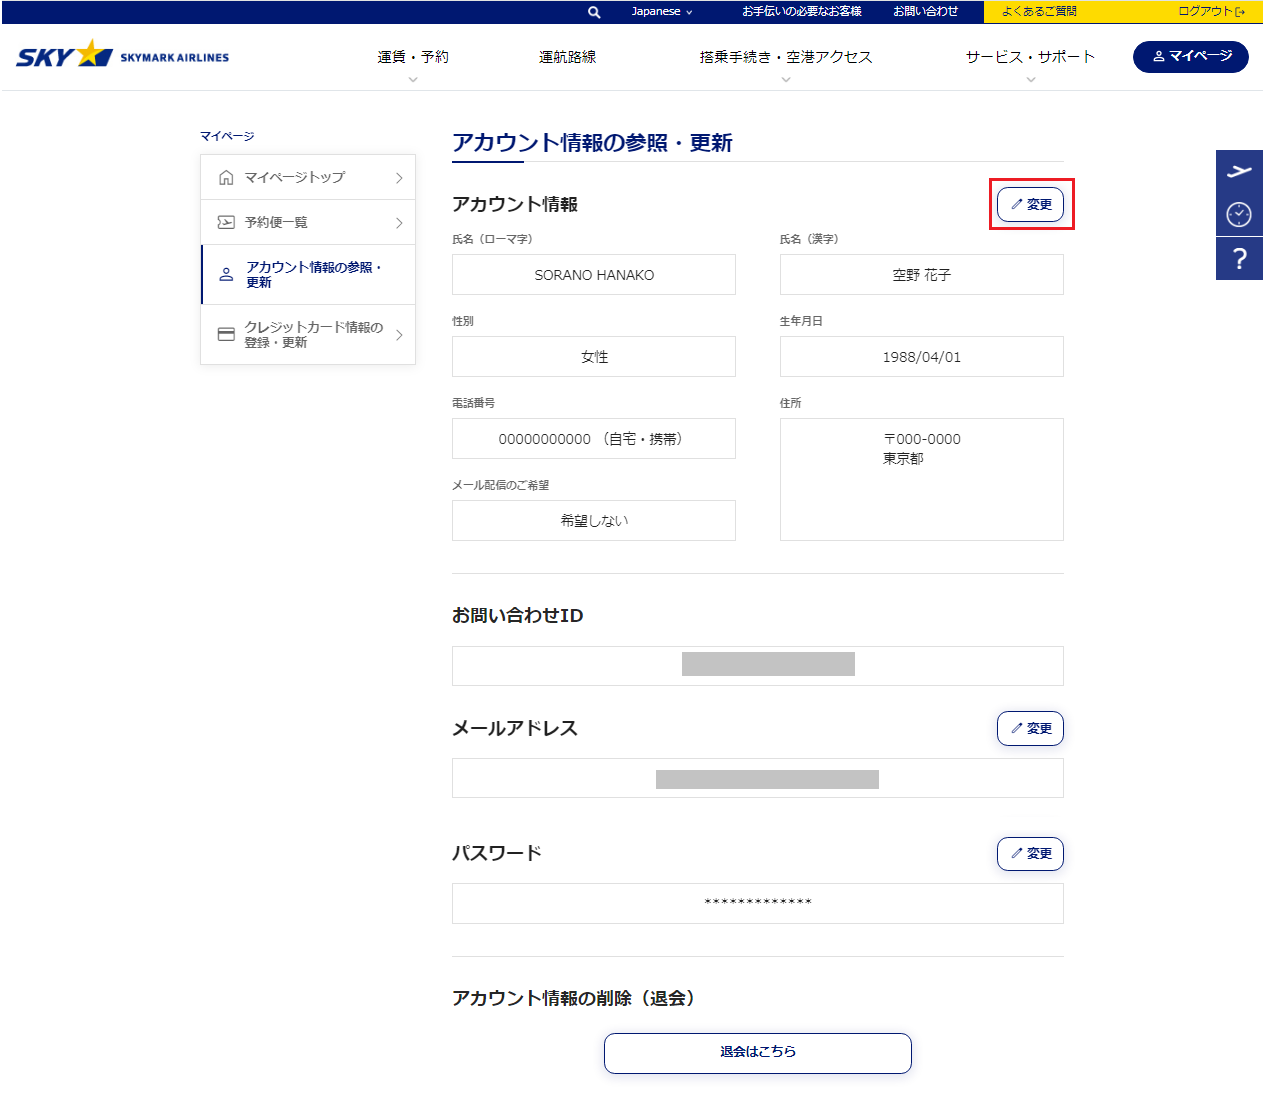Open the 運航路線 menu item
1263x1105 pixels.
coord(567,57)
